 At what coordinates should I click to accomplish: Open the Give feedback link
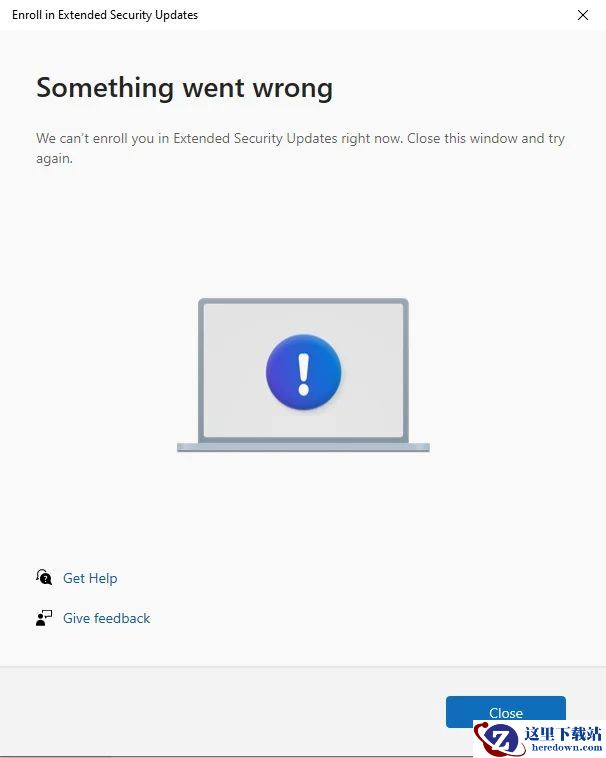click(x=107, y=618)
